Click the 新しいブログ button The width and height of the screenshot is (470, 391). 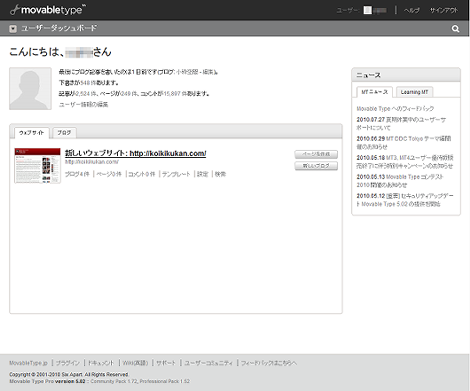316,166
